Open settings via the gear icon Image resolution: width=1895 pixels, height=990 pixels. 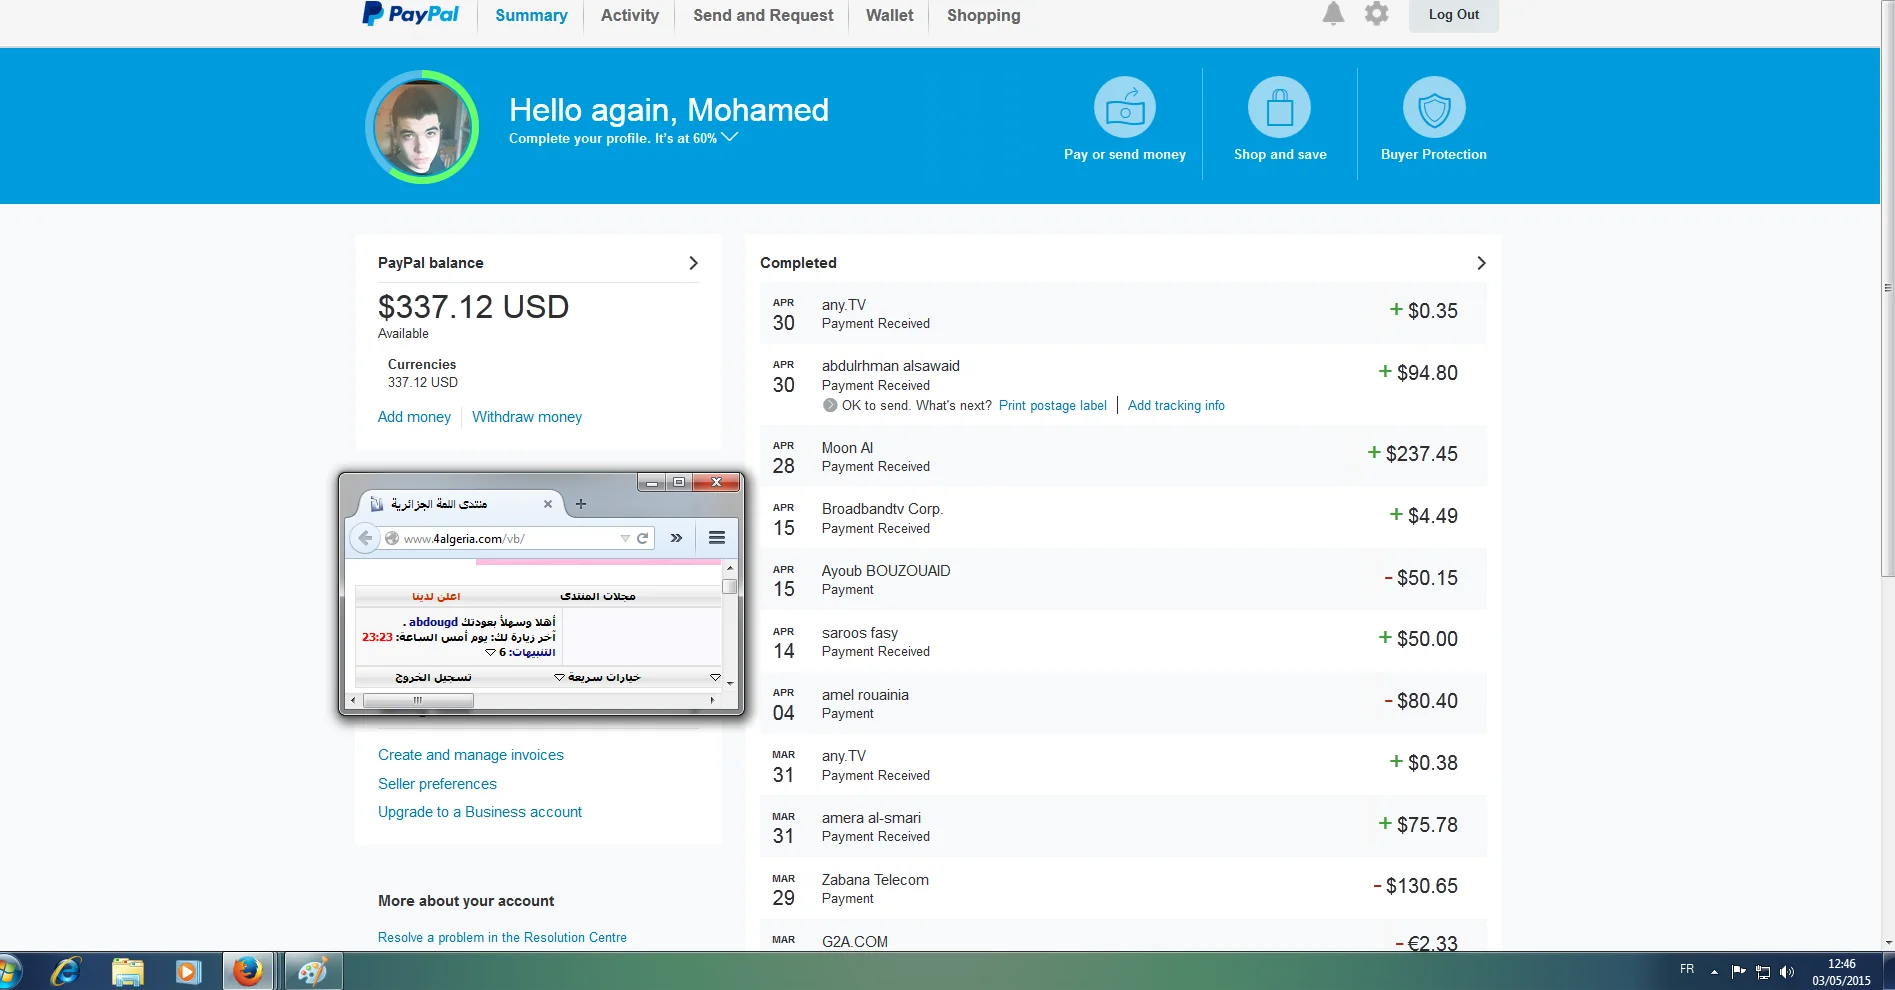click(1377, 14)
